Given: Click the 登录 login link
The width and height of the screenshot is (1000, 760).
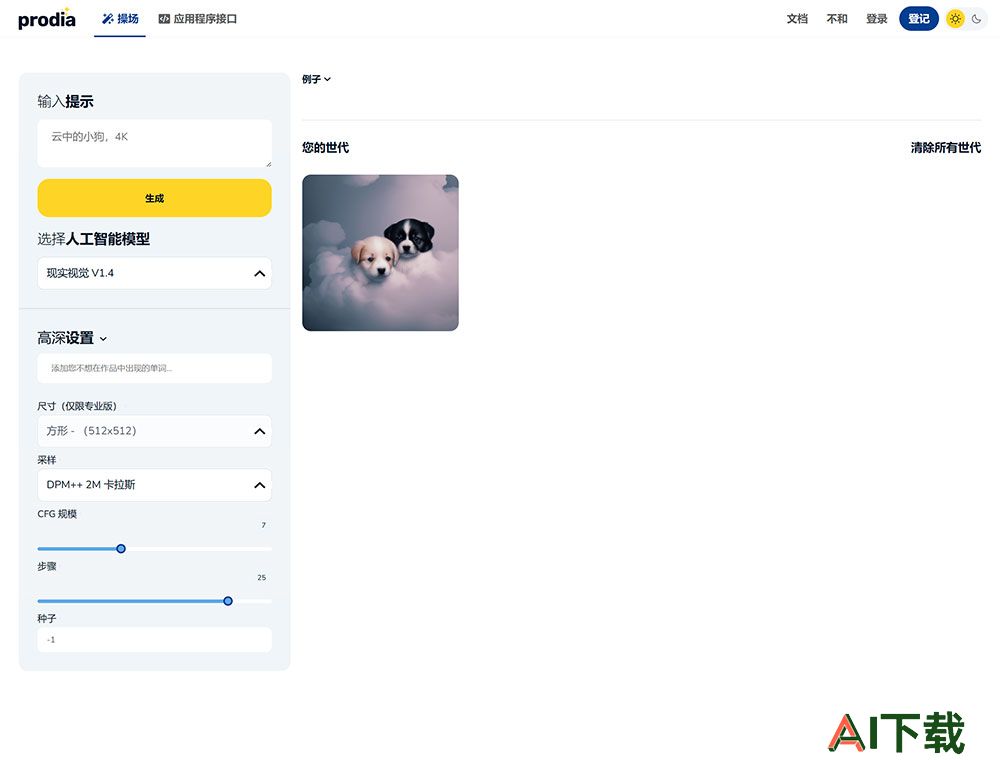Looking at the screenshot, I should coord(877,19).
